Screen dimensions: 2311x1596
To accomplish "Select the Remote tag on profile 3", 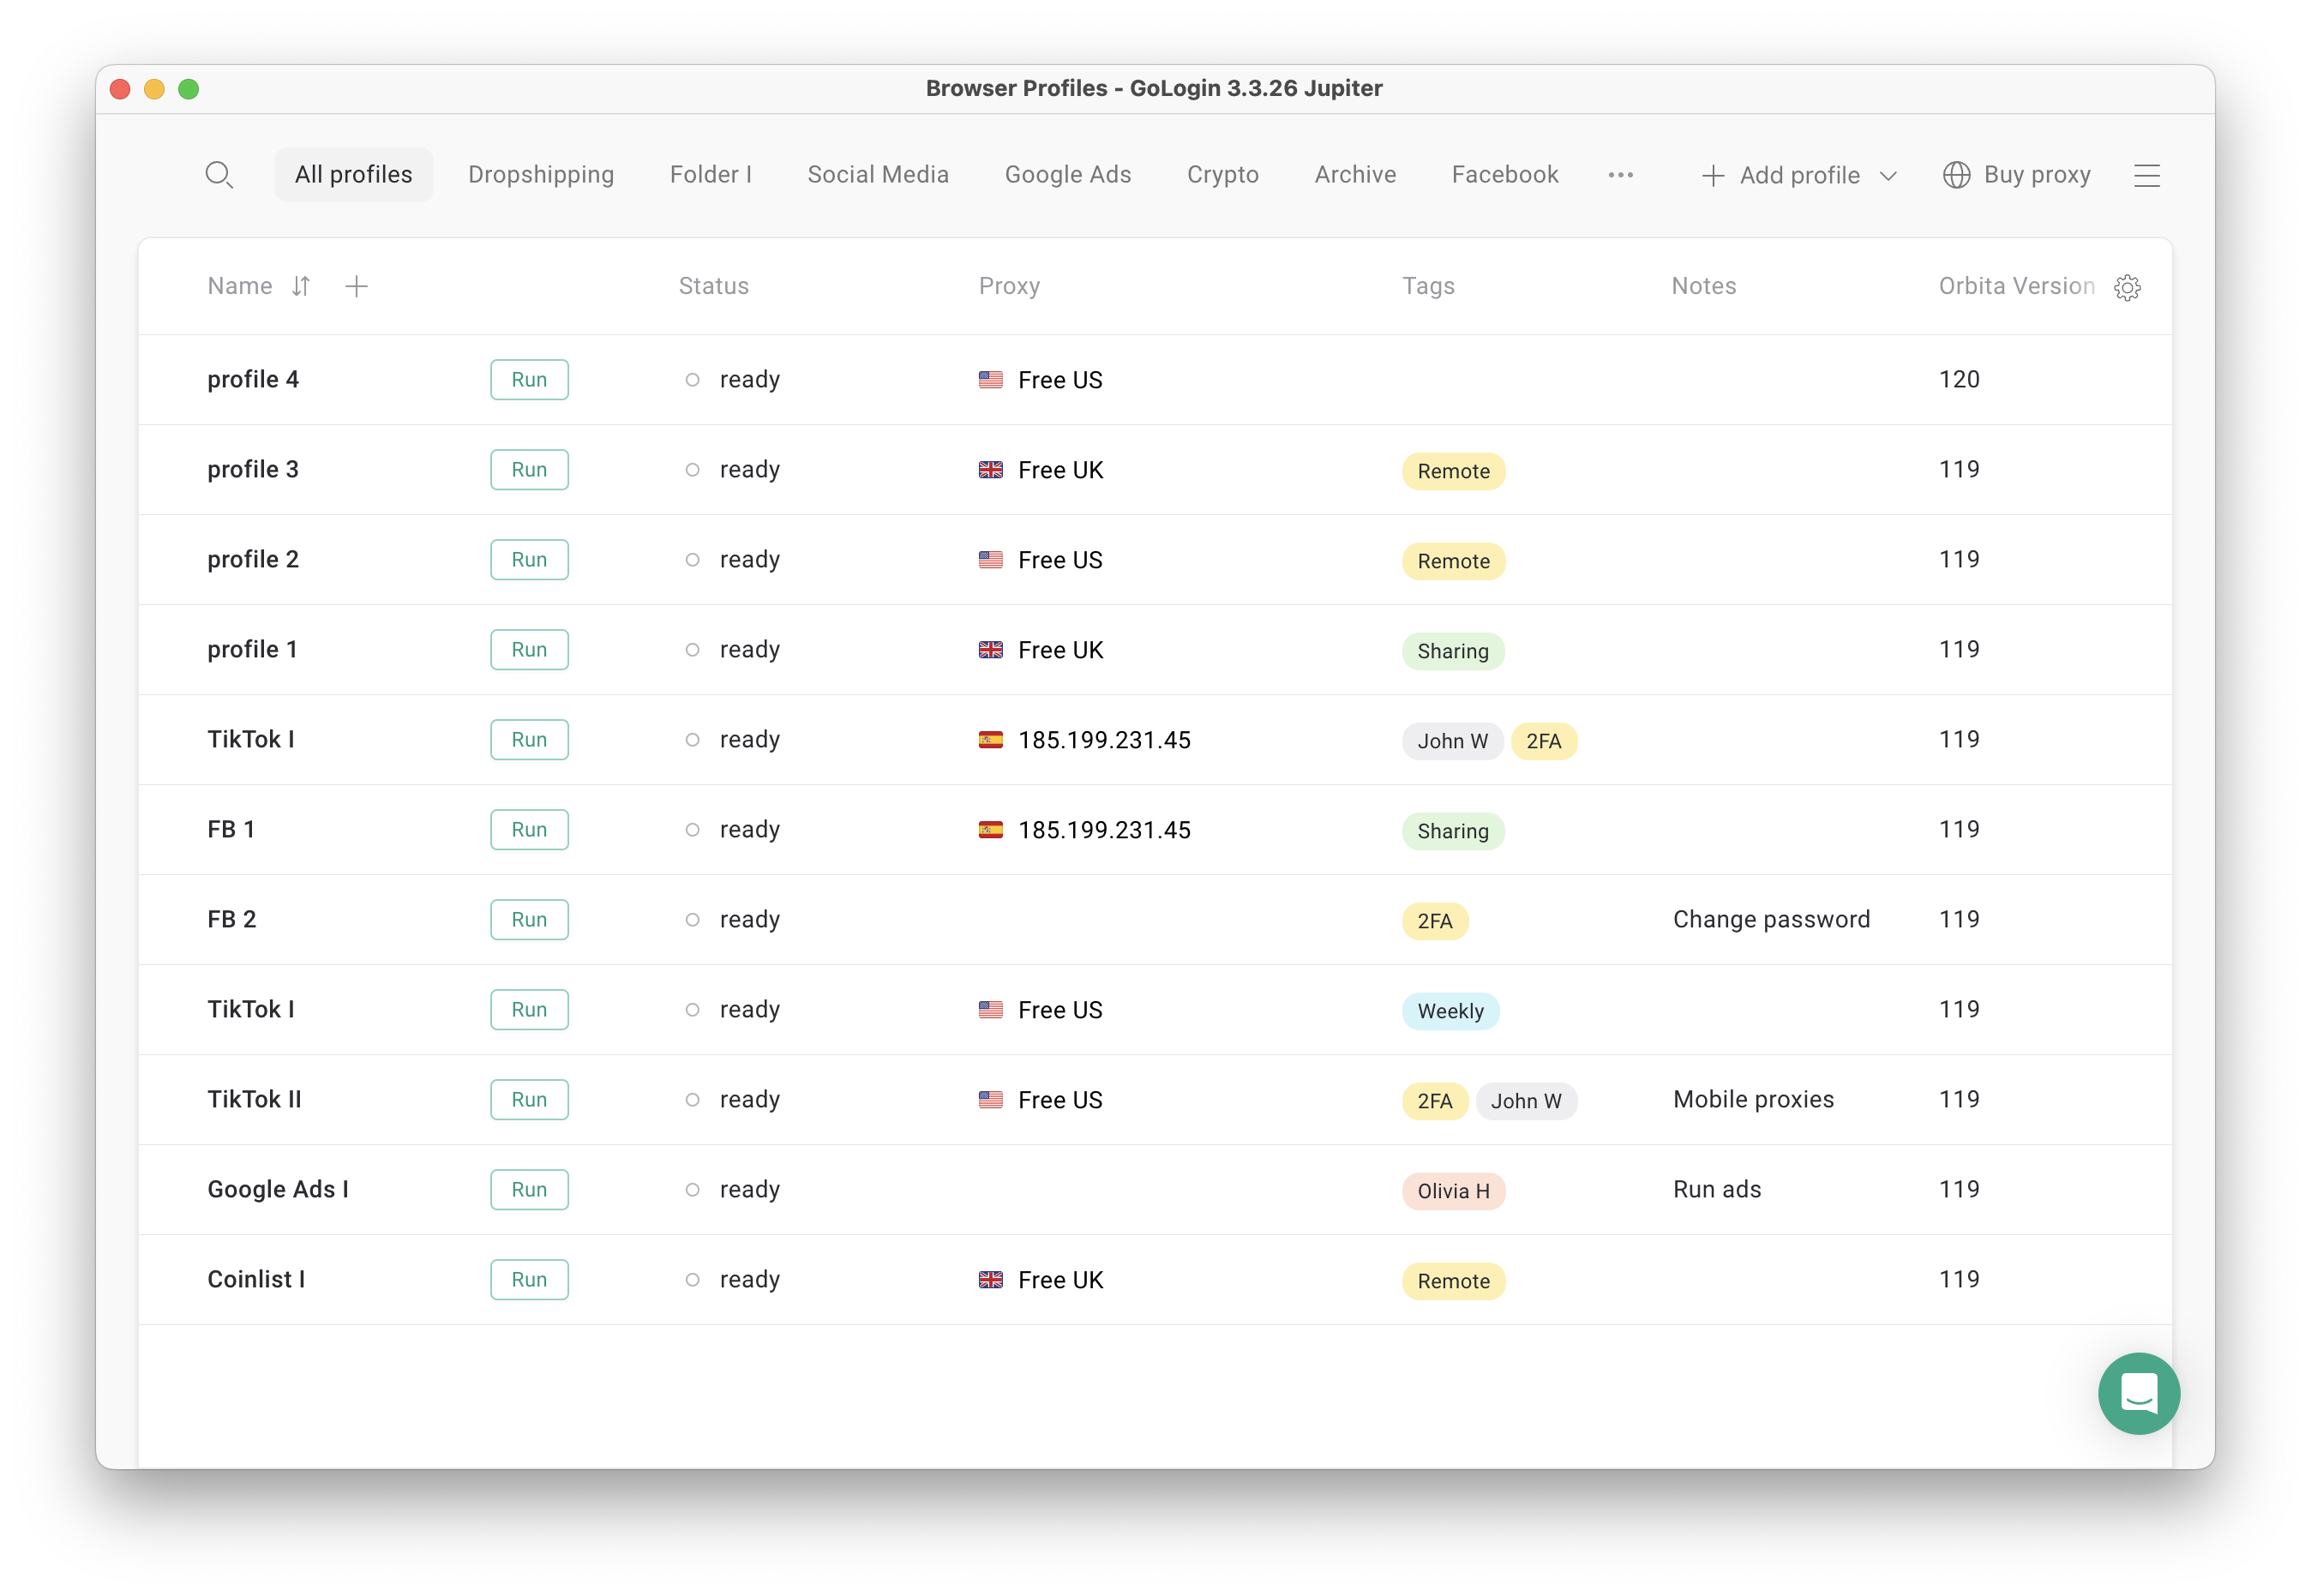I will click(x=1453, y=470).
